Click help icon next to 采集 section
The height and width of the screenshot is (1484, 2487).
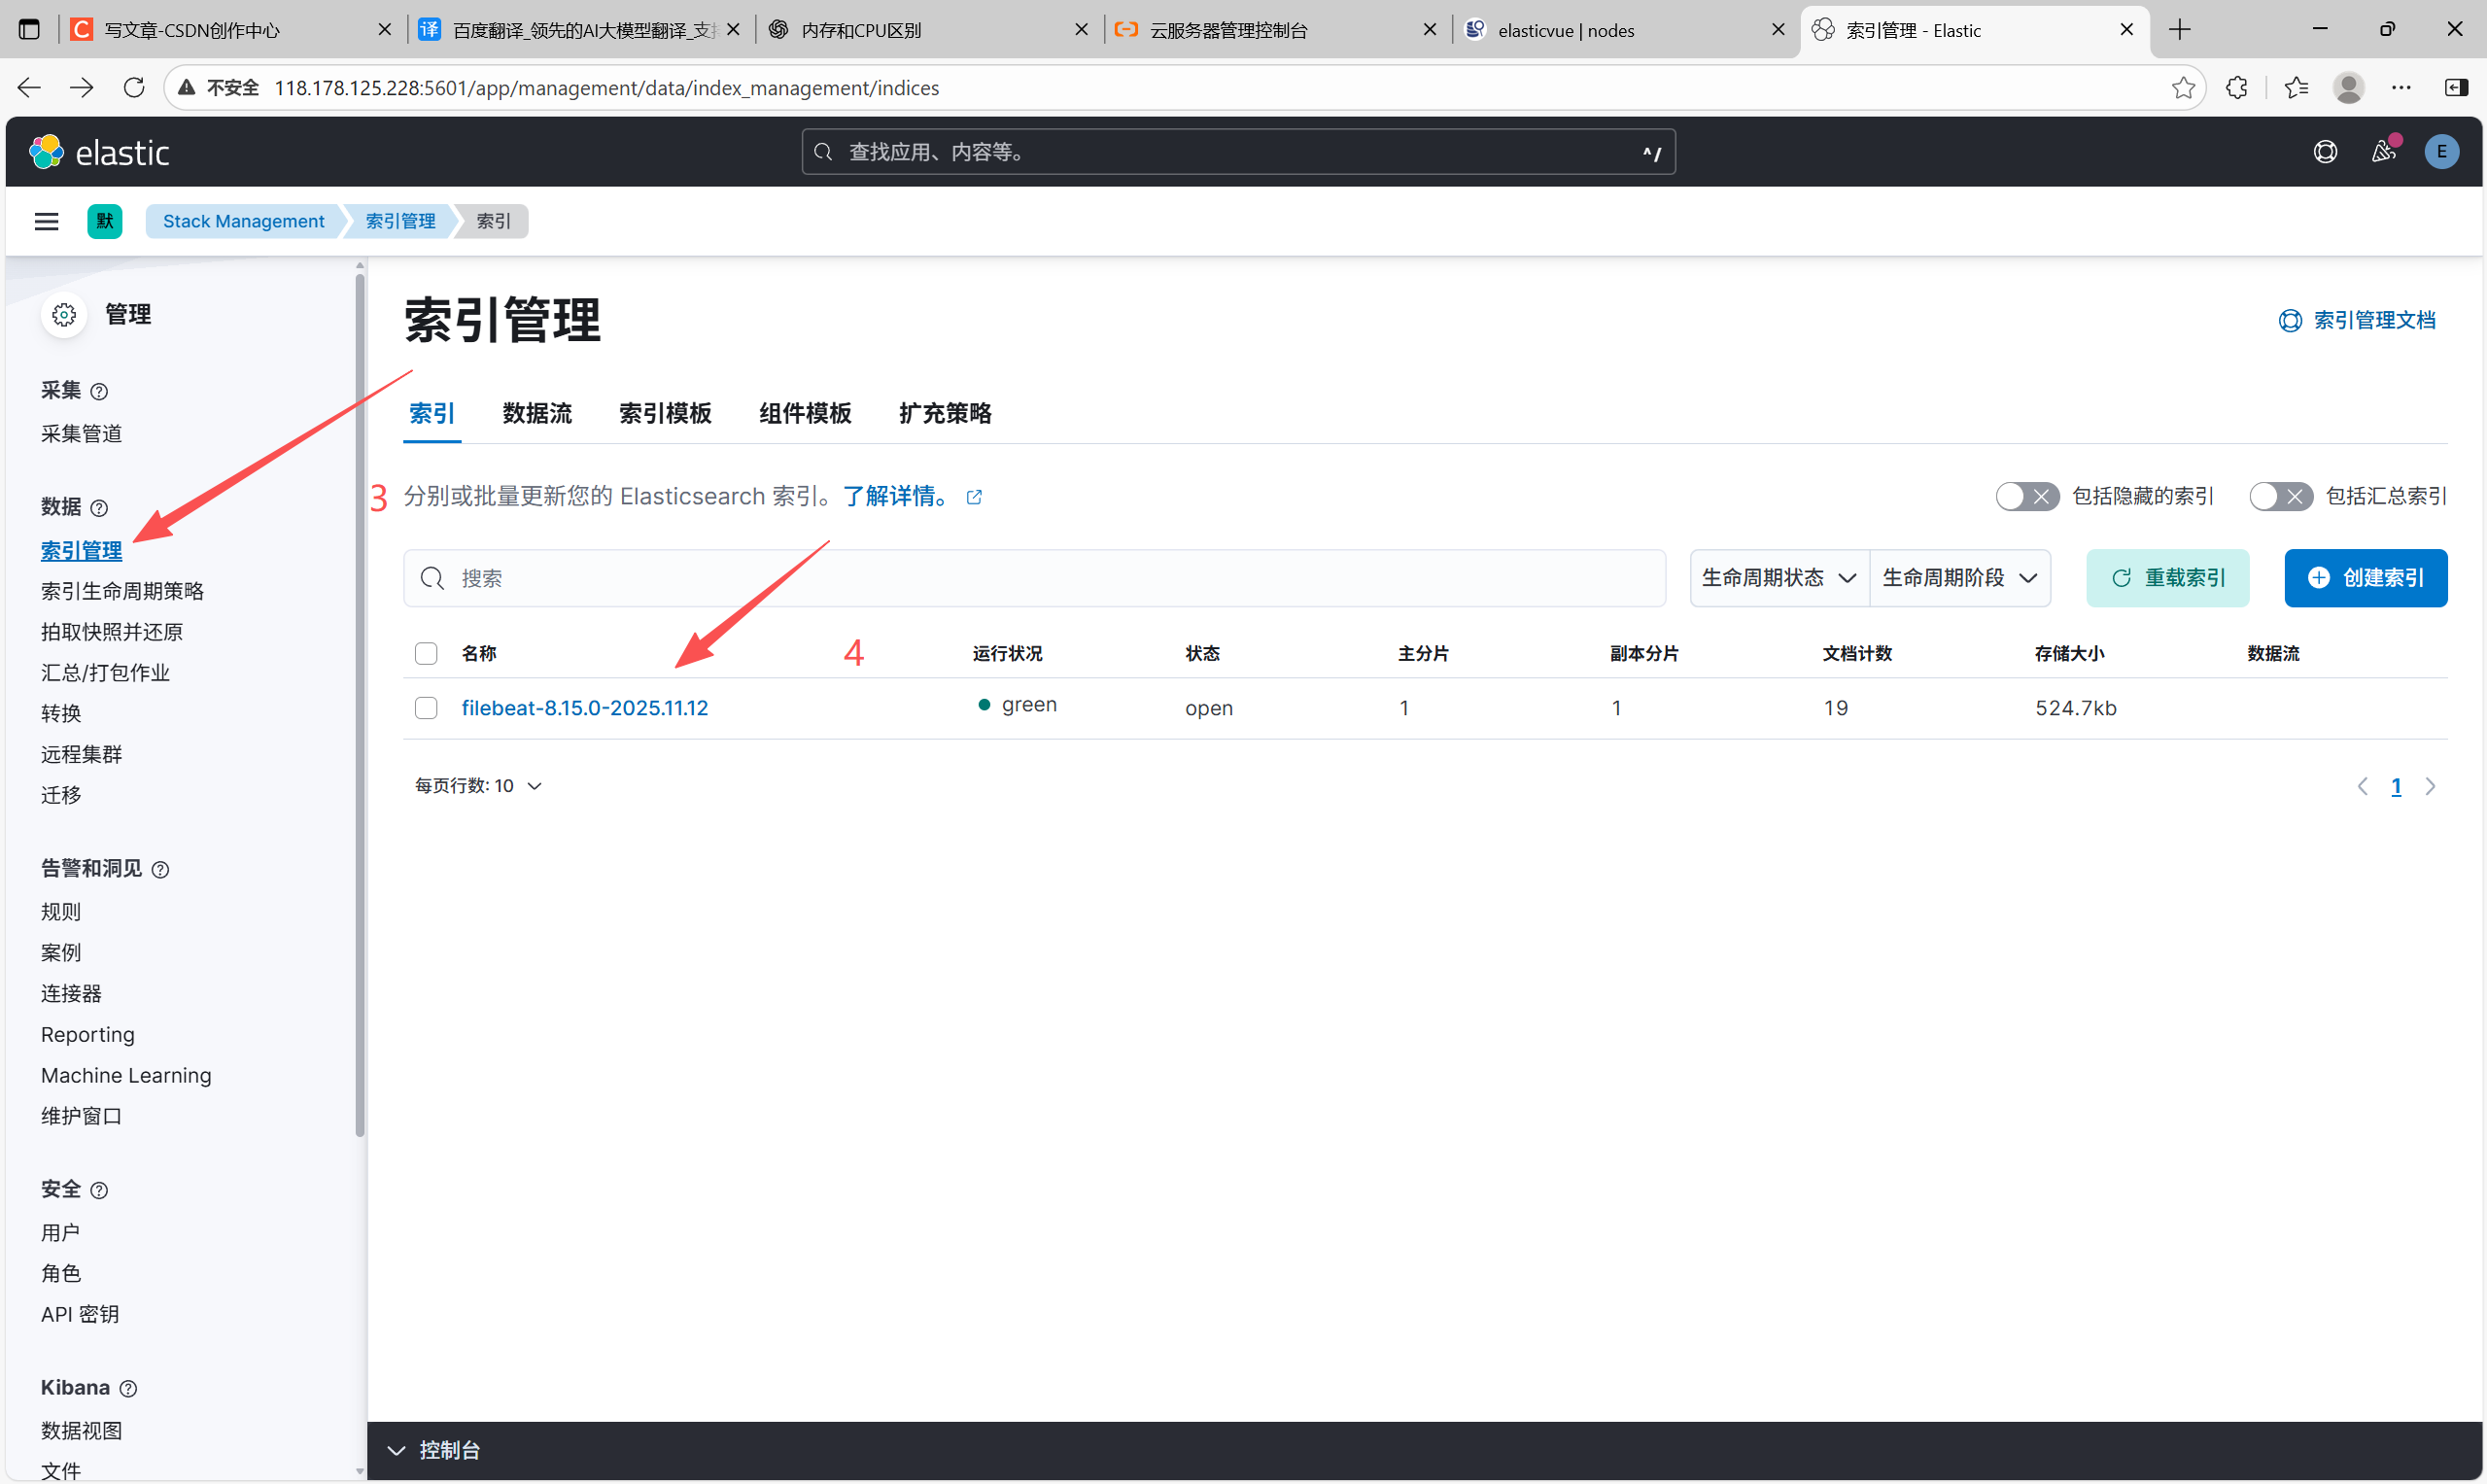(x=99, y=391)
